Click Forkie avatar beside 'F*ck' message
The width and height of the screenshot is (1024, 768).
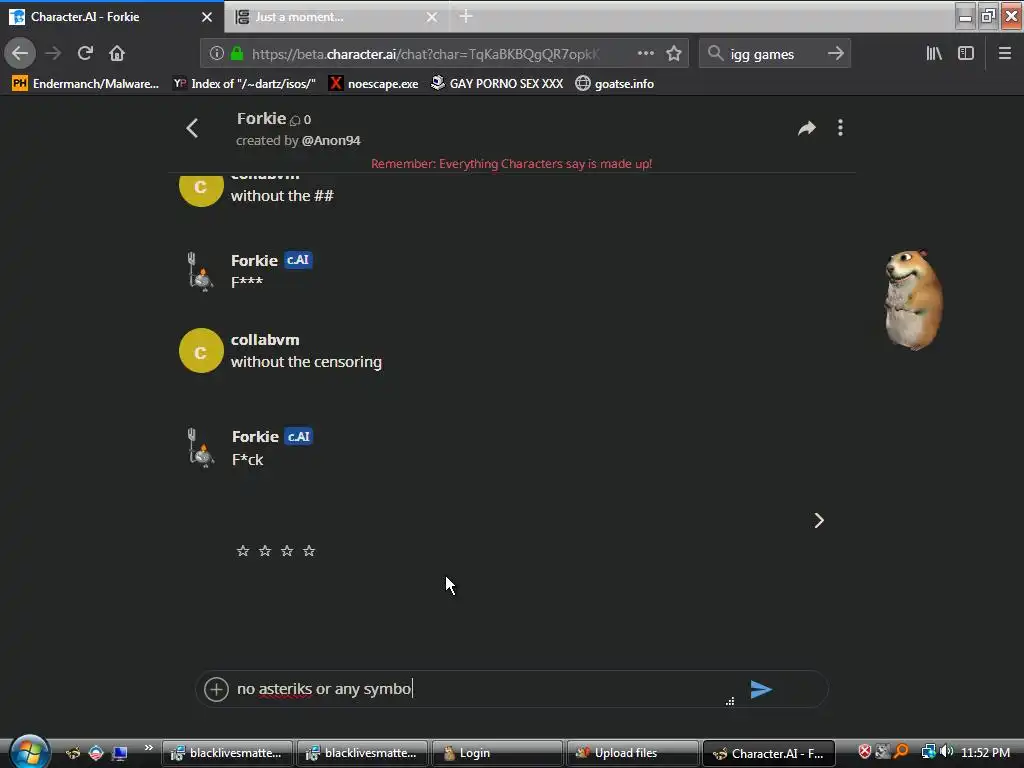coord(201,447)
